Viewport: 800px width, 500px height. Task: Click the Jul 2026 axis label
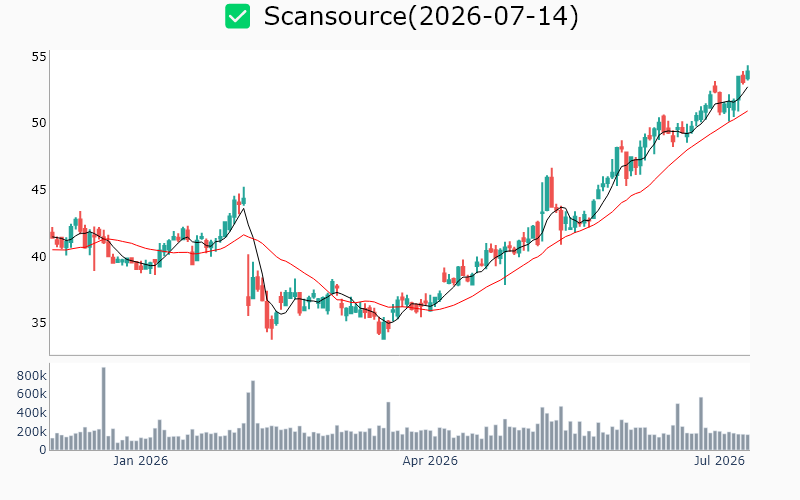click(719, 461)
